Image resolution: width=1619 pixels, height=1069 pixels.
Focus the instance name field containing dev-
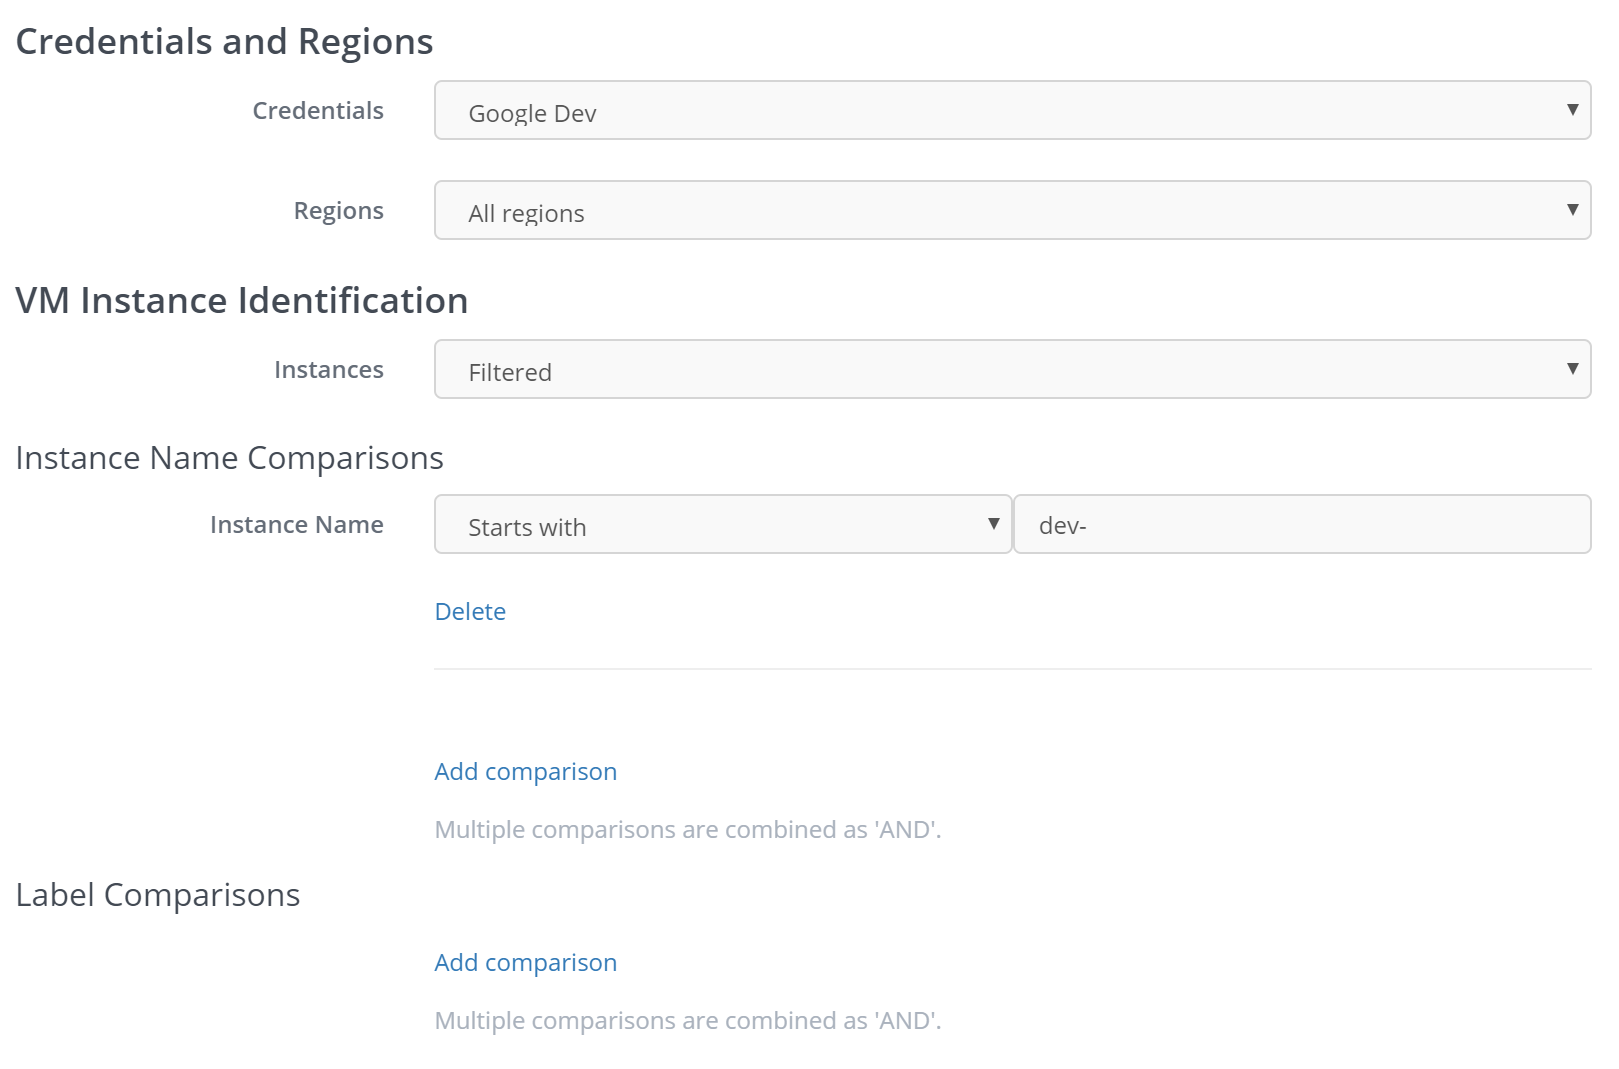click(1301, 525)
